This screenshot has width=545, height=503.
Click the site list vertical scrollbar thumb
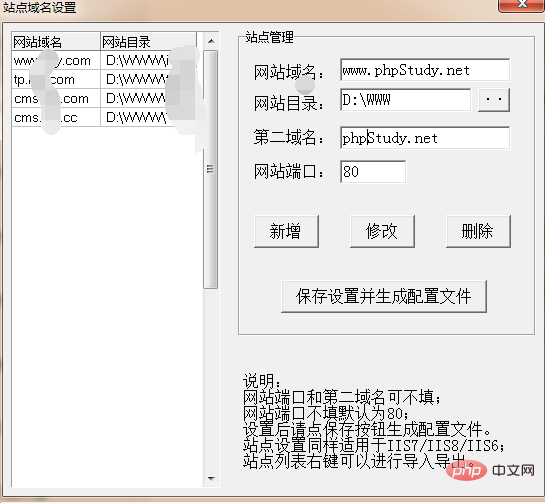tap(211, 169)
